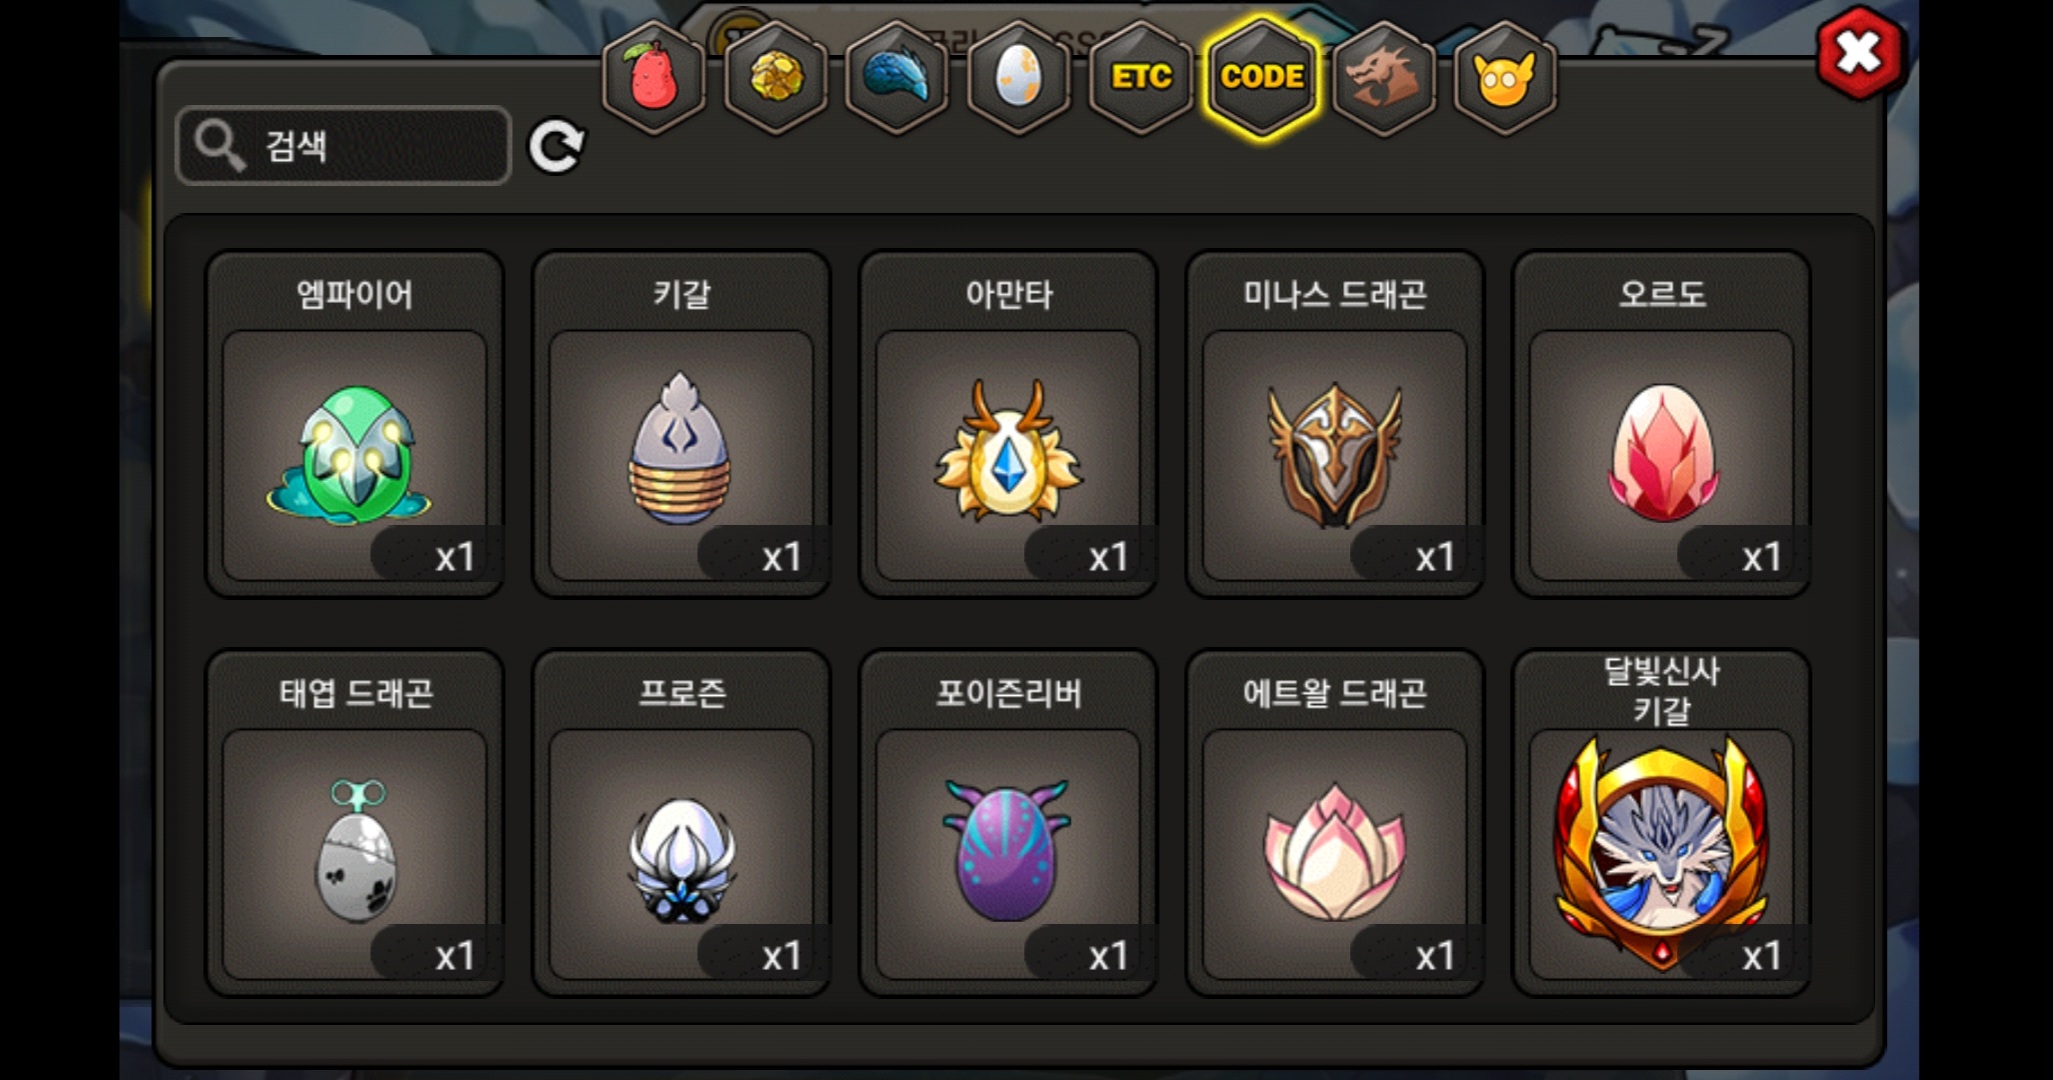
Task: Pick the 프로즌 white ice egg
Action: (681, 823)
